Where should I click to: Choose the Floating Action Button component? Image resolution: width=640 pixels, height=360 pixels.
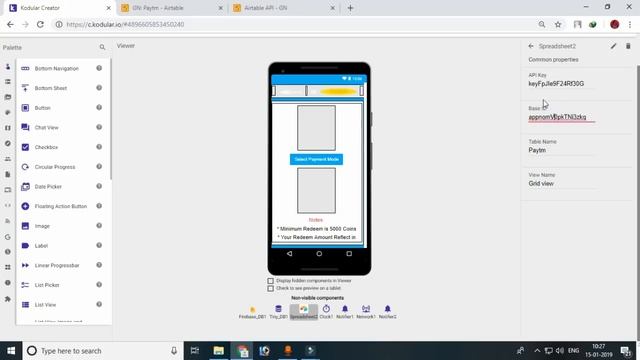60,206
